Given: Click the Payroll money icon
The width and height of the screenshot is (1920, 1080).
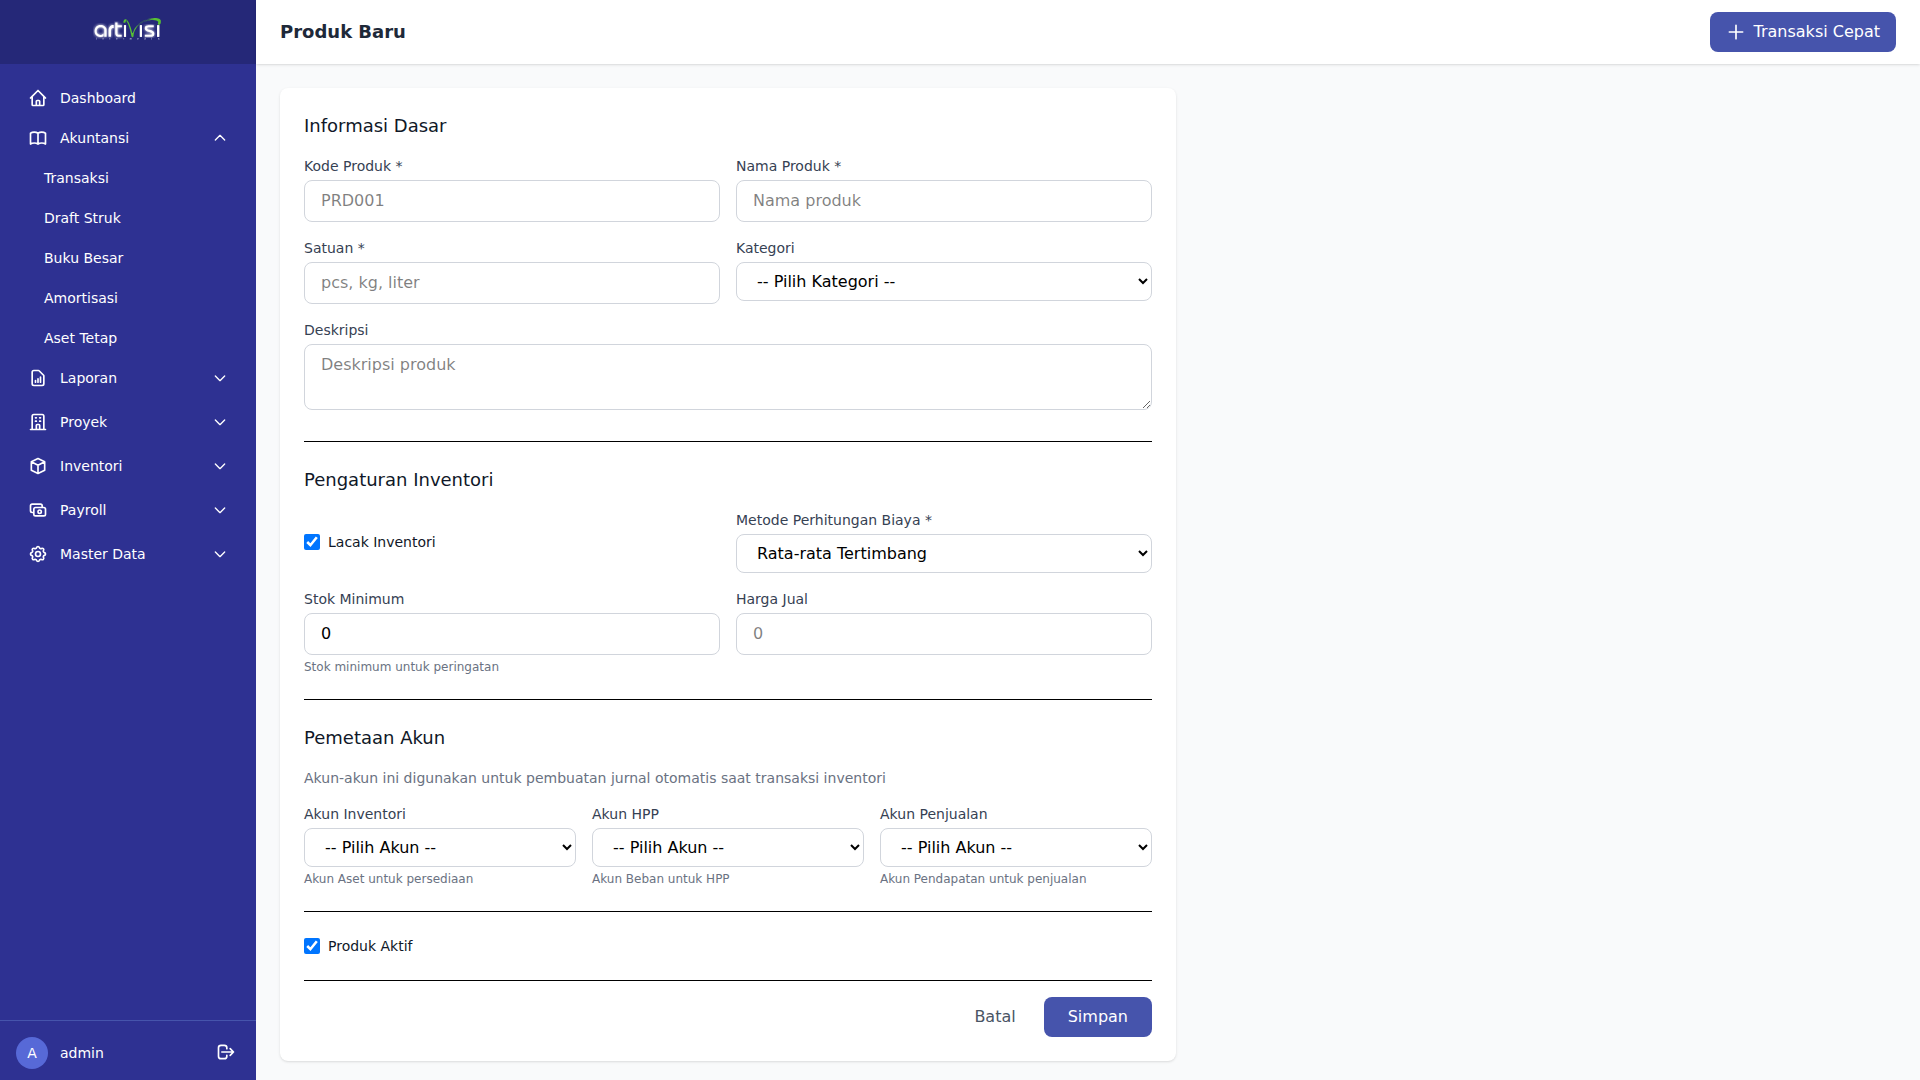Looking at the screenshot, I should point(38,510).
